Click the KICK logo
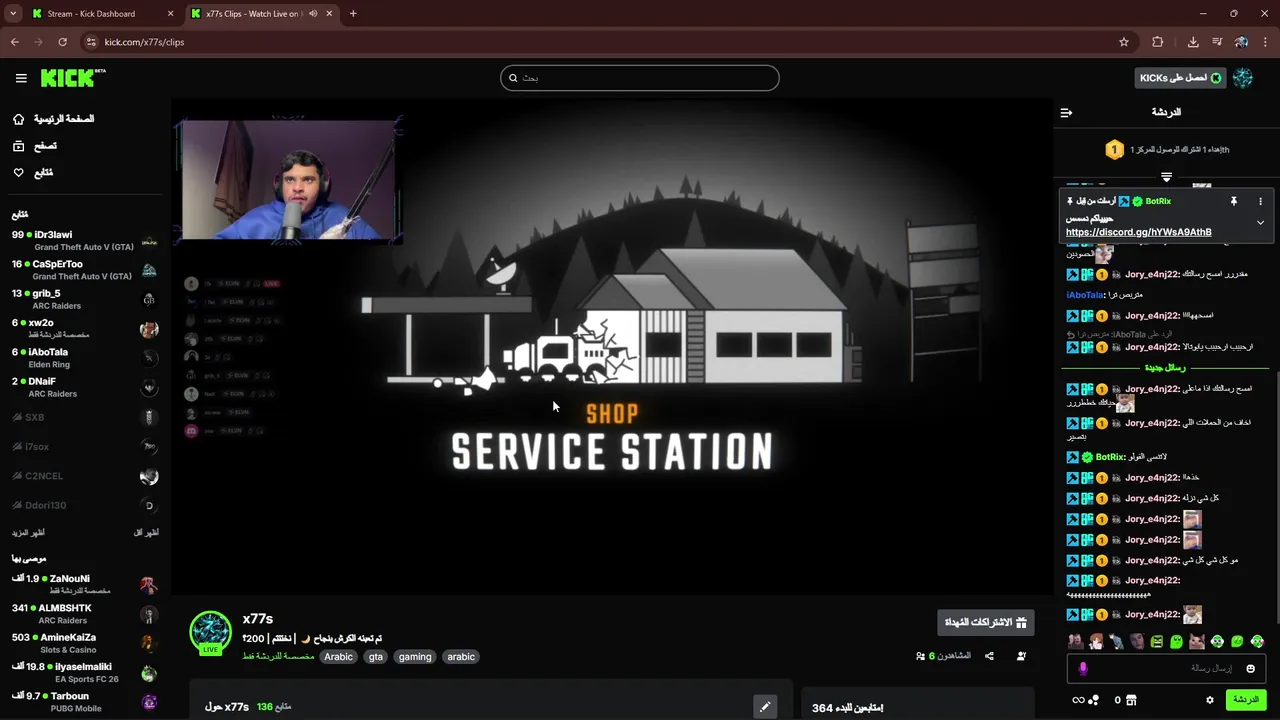This screenshot has height=720, width=1280. click(73, 78)
